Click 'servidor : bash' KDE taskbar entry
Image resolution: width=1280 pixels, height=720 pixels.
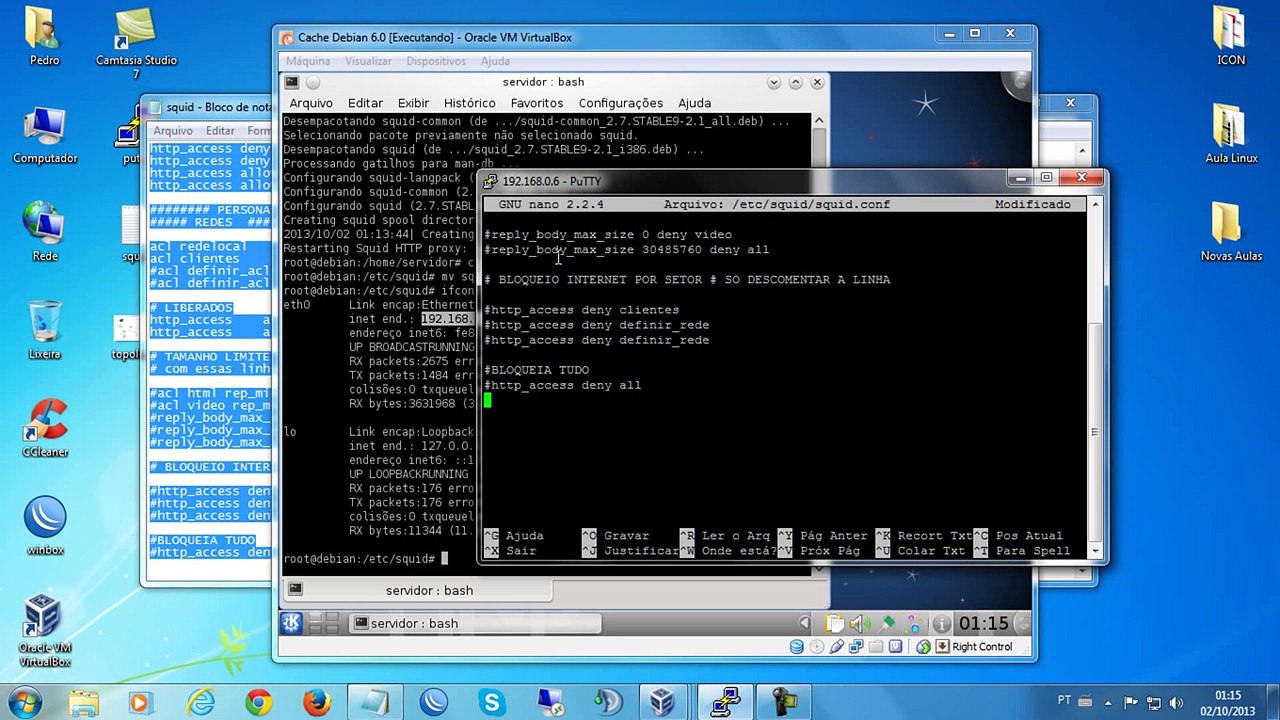click(x=475, y=623)
